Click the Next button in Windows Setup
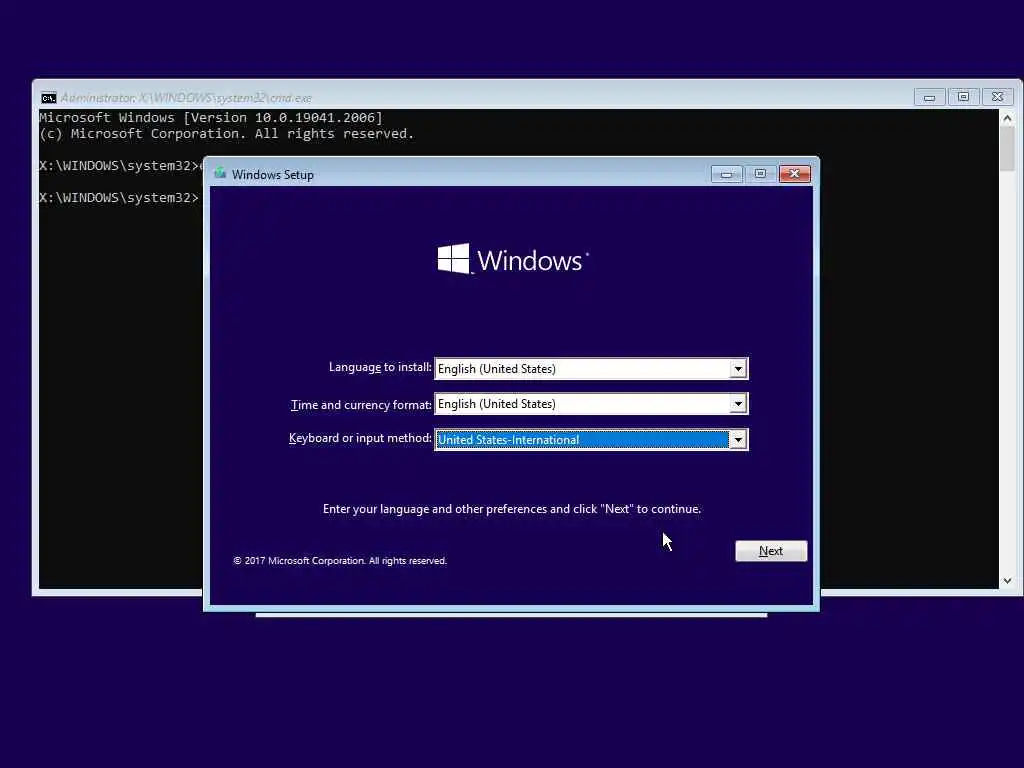 pos(771,551)
